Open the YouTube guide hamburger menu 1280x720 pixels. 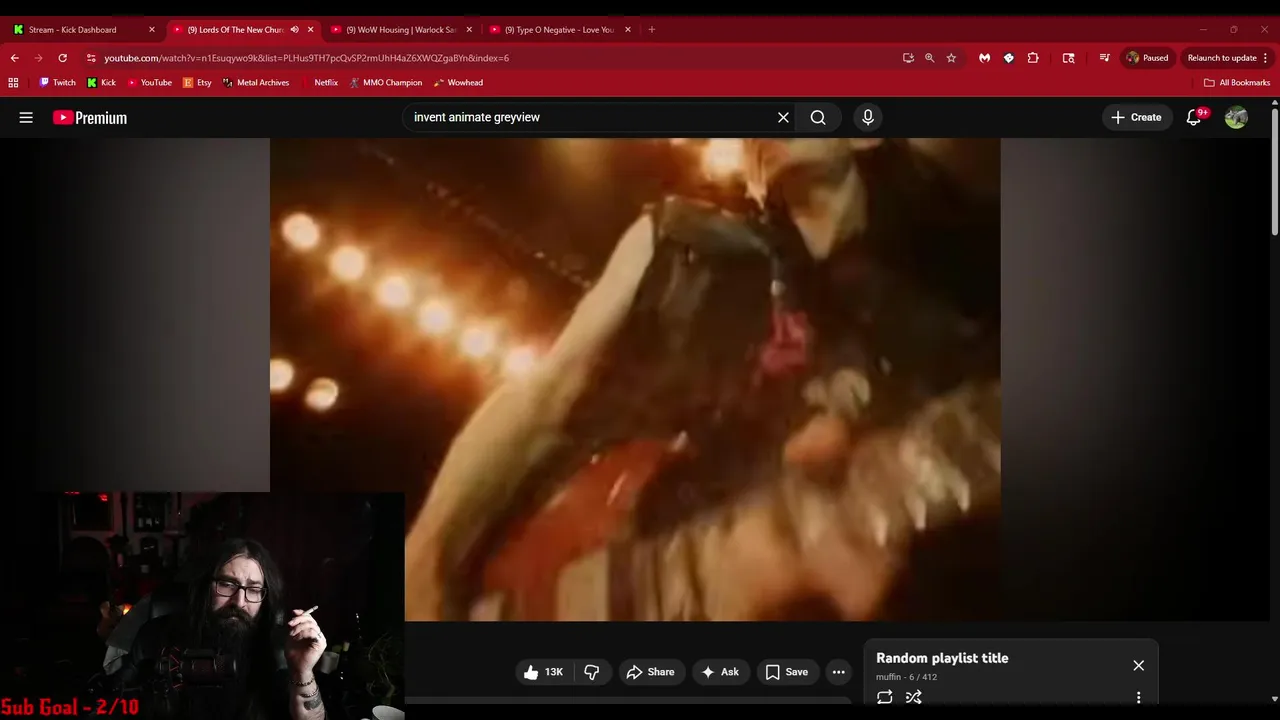[26, 117]
